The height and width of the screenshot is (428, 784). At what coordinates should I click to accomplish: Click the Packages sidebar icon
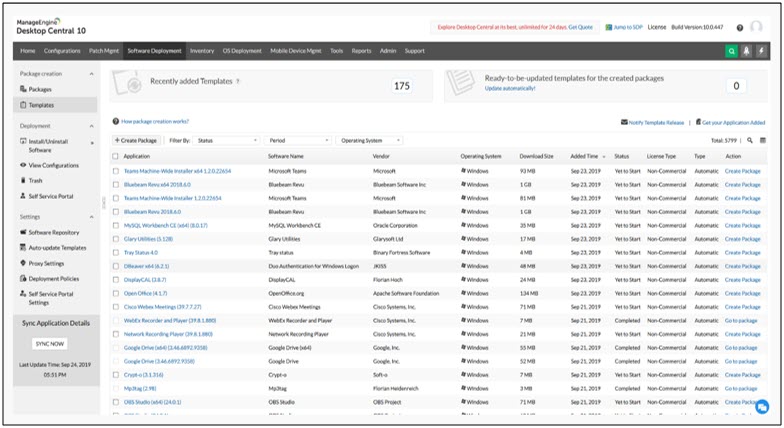[23, 89]
